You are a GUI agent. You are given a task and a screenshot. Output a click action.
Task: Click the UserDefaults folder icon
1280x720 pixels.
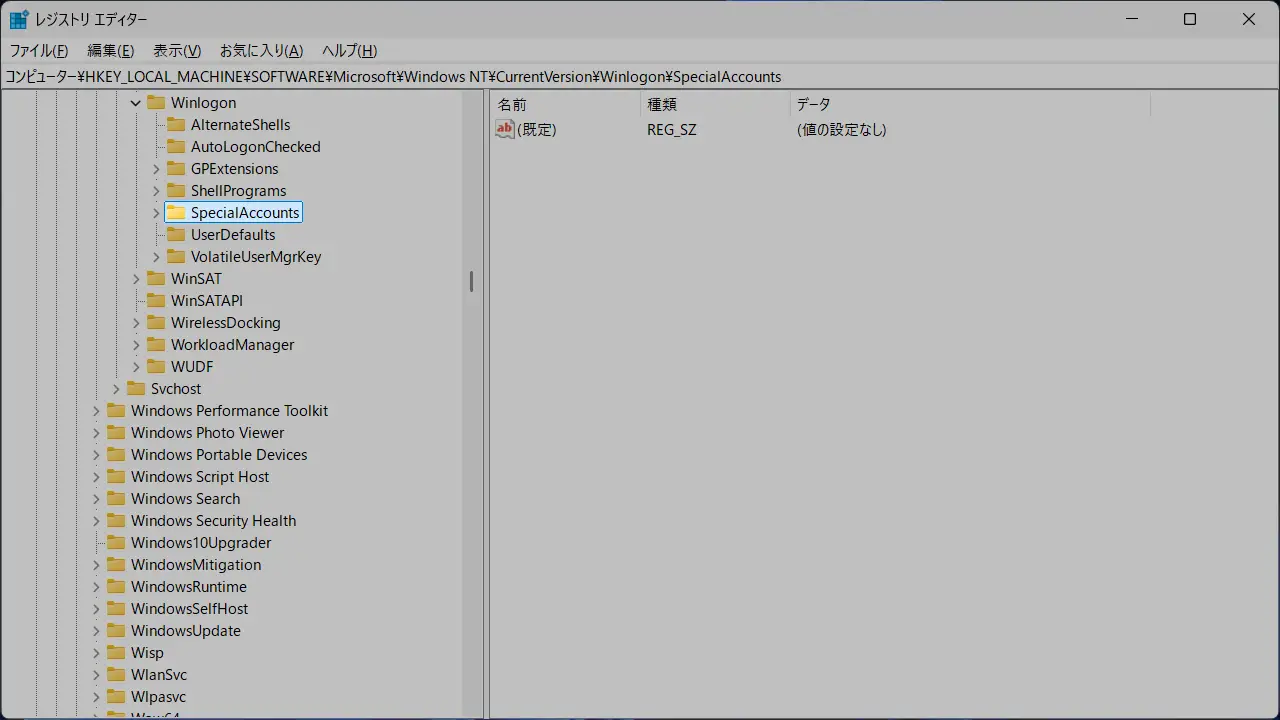click(x=176, y=235)
